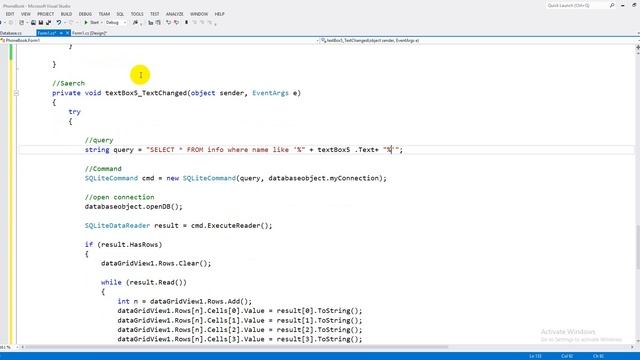The width and height of the screenshot is (640, 360).
Task: Click the databaseobject.openDB(); line
Action: coord(133,207)
